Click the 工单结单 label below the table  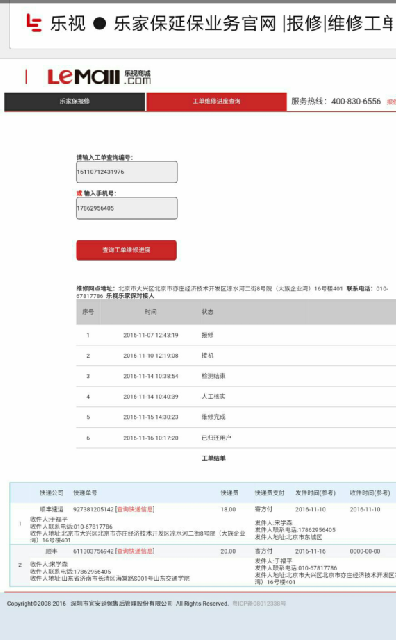pyautogui.click(x=214, y=458)
